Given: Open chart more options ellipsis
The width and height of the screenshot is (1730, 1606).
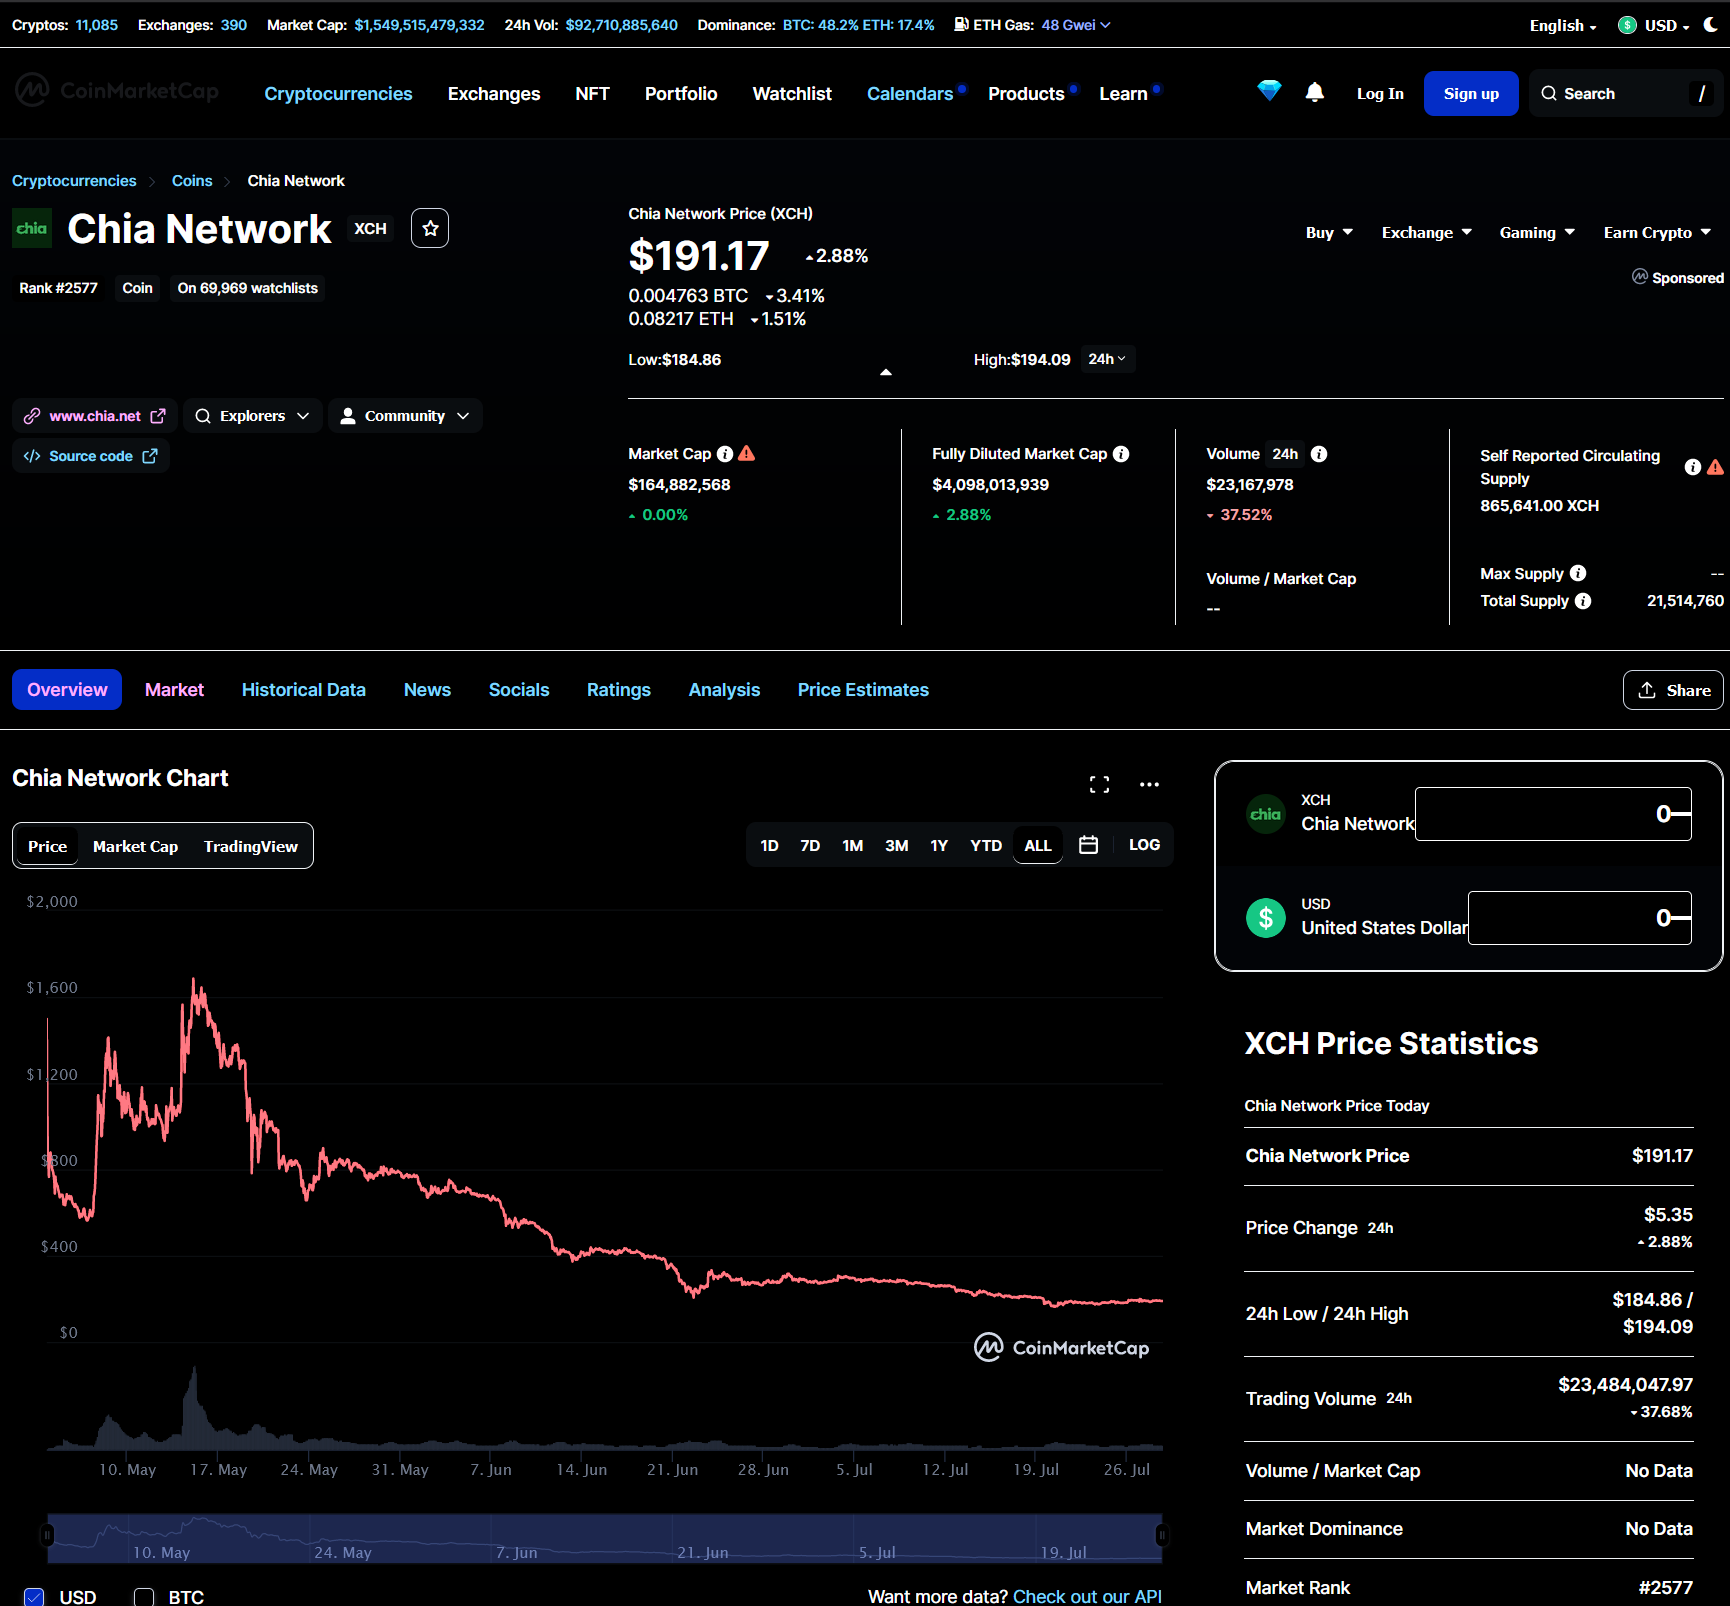Looking at the screenshot, I should pyautogui.click(x=1150, y=785).
